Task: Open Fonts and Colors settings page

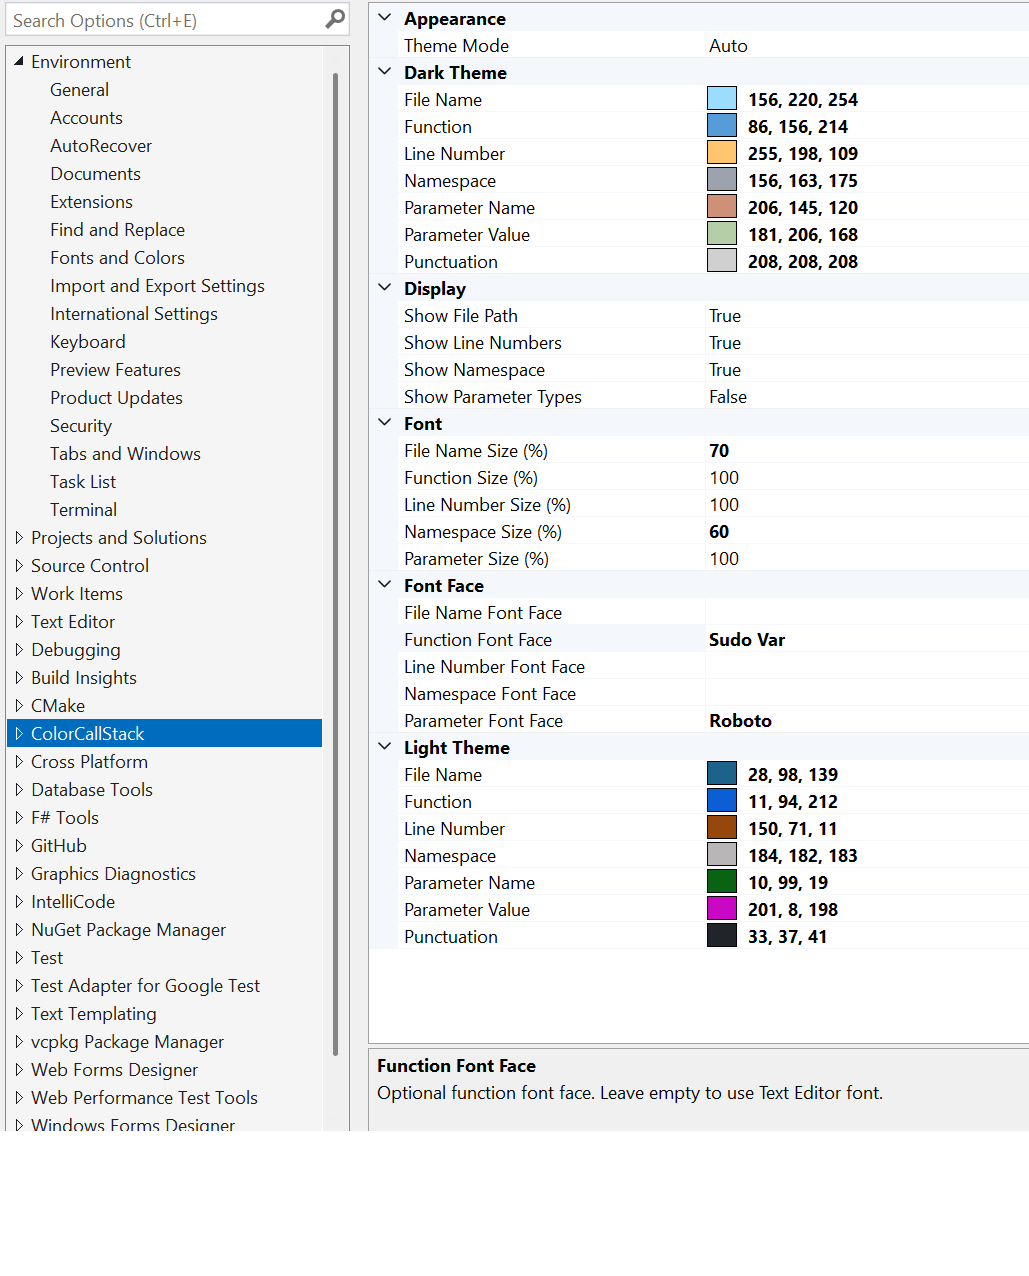Action: coord(117,258)
